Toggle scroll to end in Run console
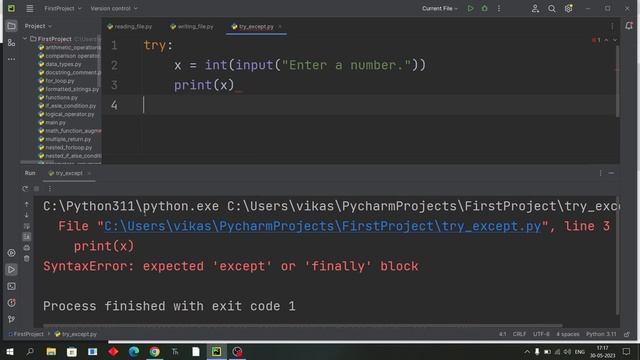This screenshot has height=360, width=640. tap(27, 237)
